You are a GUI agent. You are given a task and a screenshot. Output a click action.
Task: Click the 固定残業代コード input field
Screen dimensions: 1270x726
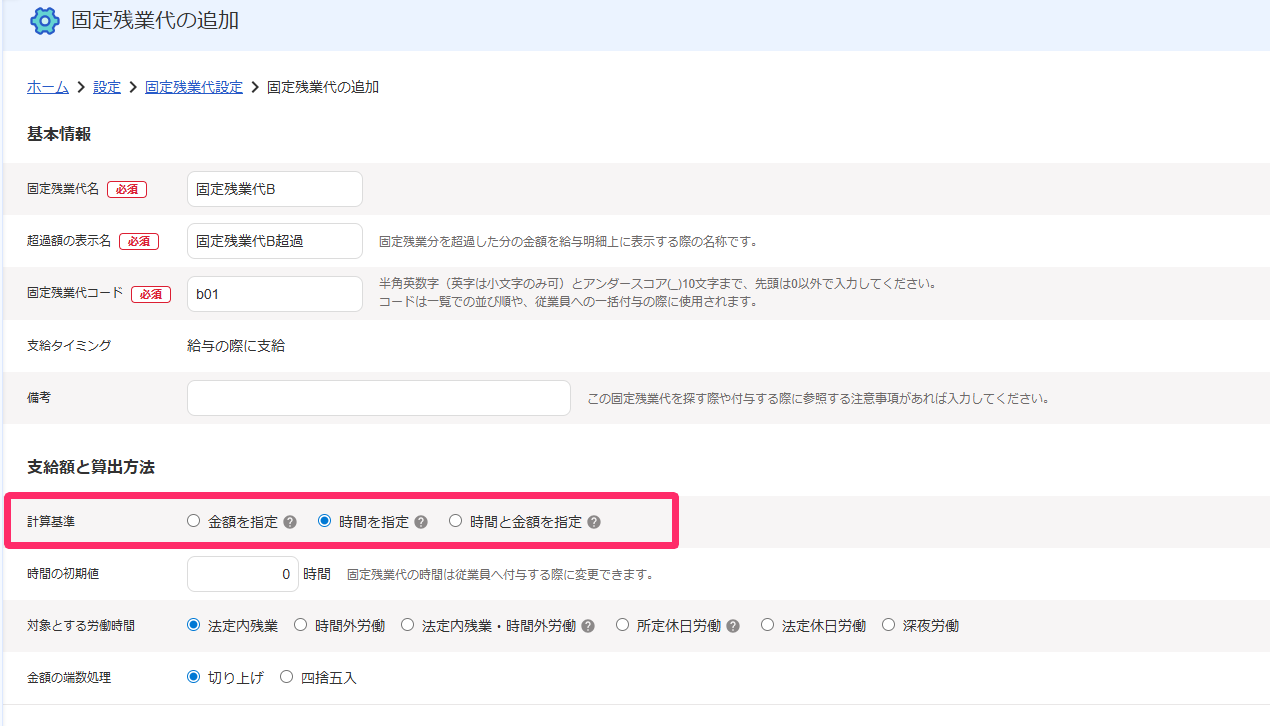[275, 294]
